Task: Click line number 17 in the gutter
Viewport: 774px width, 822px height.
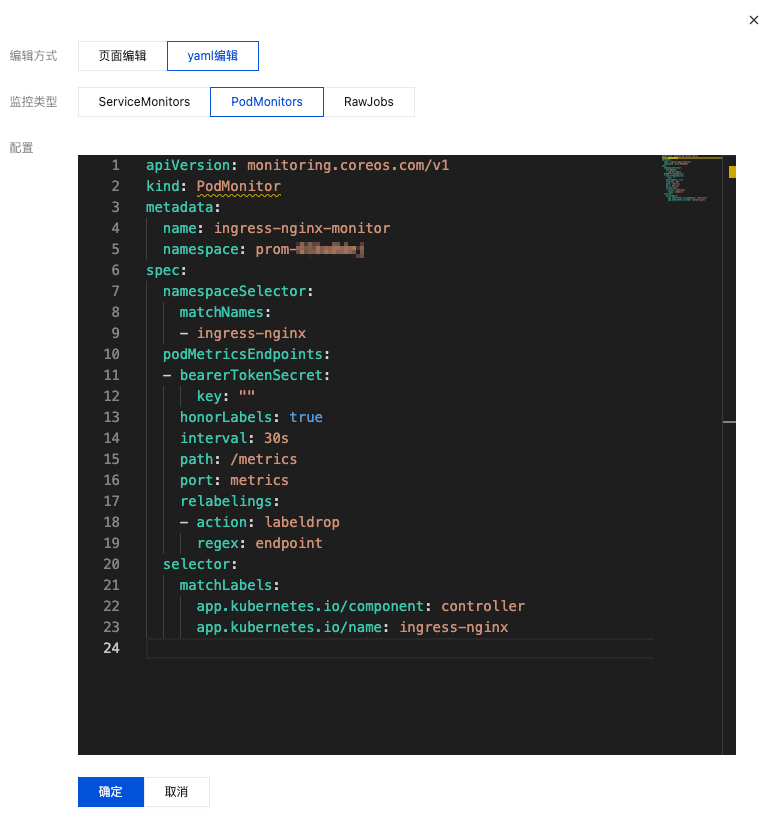Action: click(x=111, y=501)
